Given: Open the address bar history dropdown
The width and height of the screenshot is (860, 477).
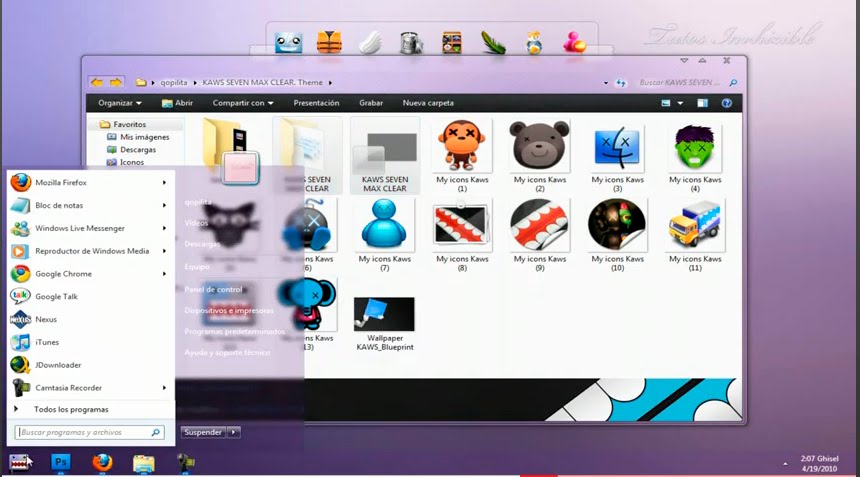Looking at the screenshot, I should click(x=606, y=83).
